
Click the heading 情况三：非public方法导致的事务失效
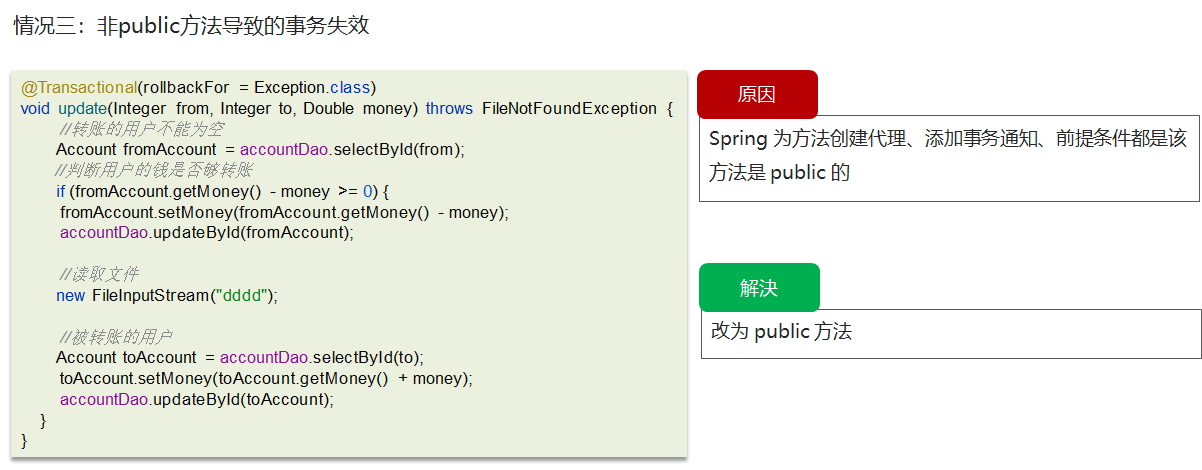click(x=190, y=25)
